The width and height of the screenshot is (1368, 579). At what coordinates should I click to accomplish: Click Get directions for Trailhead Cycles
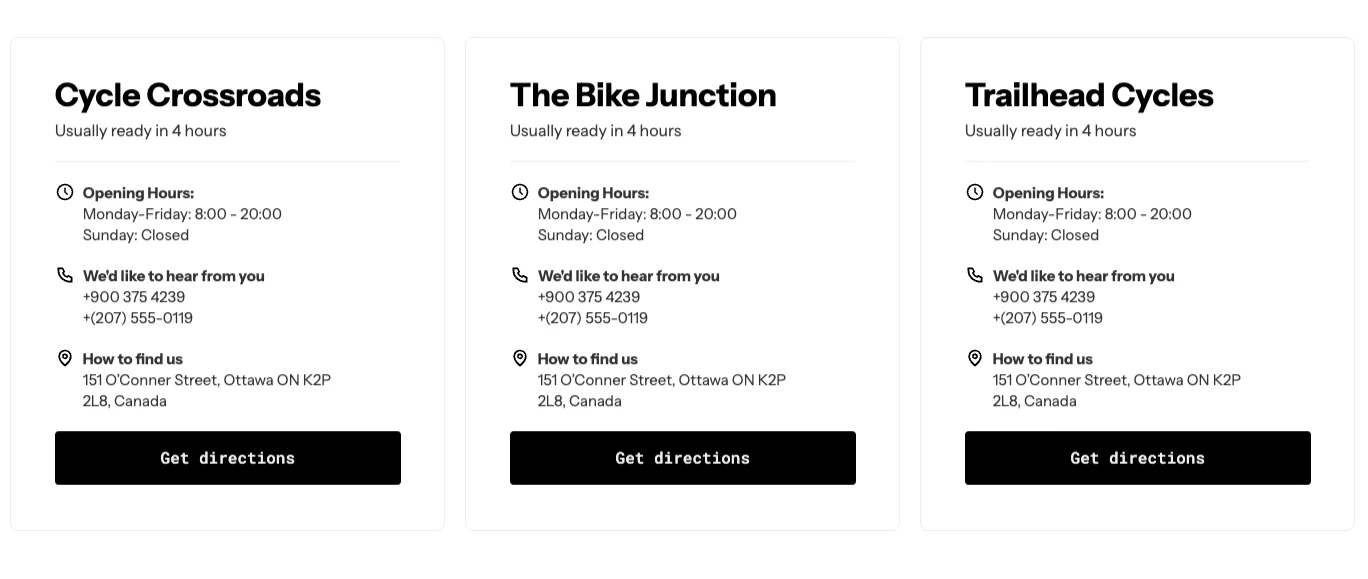coord(1137,457)
